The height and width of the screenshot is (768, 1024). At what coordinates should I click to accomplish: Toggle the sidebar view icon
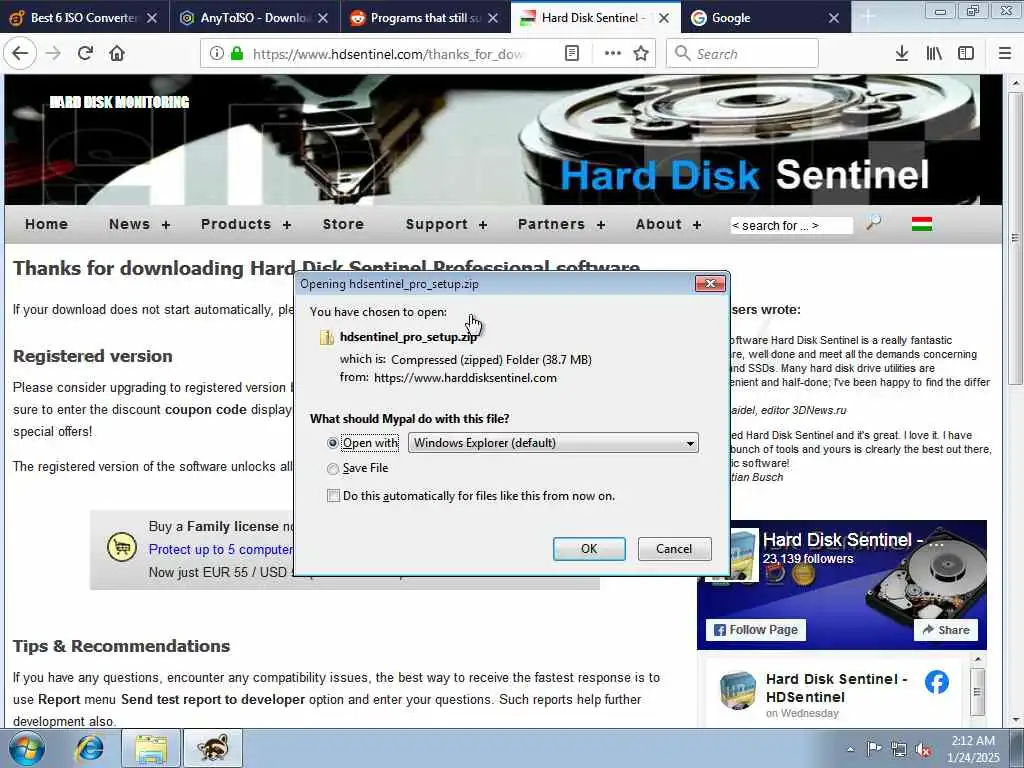[966, 54]
